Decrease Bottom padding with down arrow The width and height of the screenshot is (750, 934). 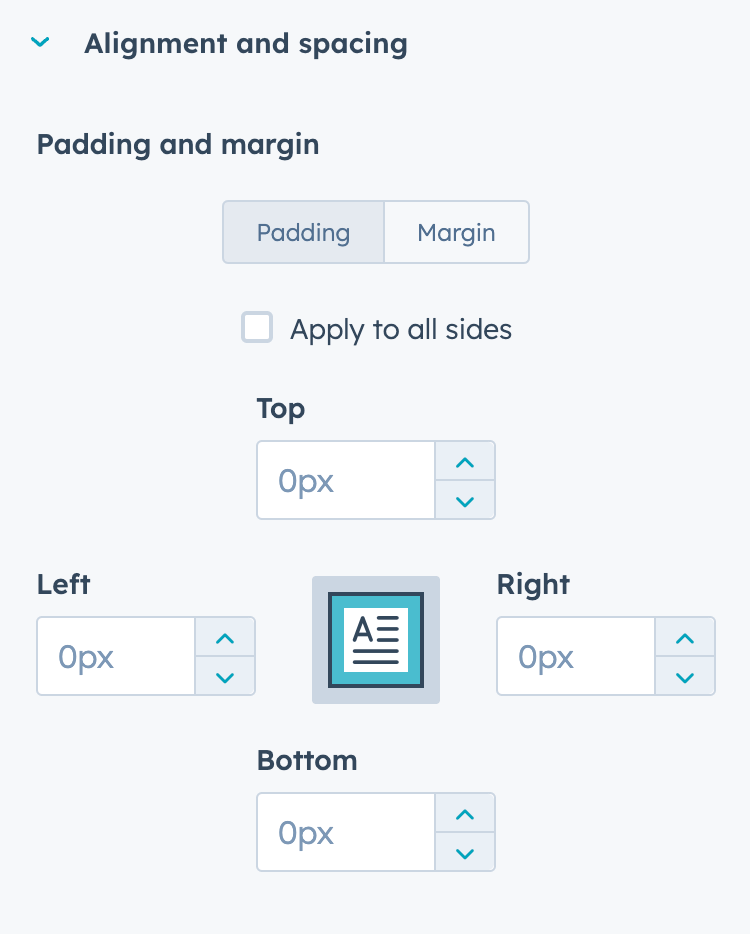pyautogui.click(x=464, y=852)
